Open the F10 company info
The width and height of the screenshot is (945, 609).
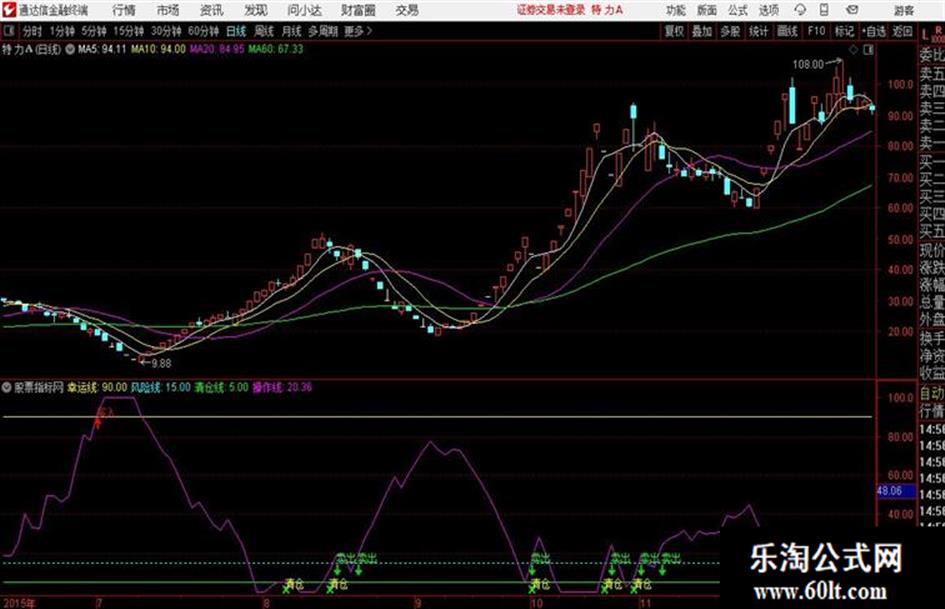coord(816,31)
